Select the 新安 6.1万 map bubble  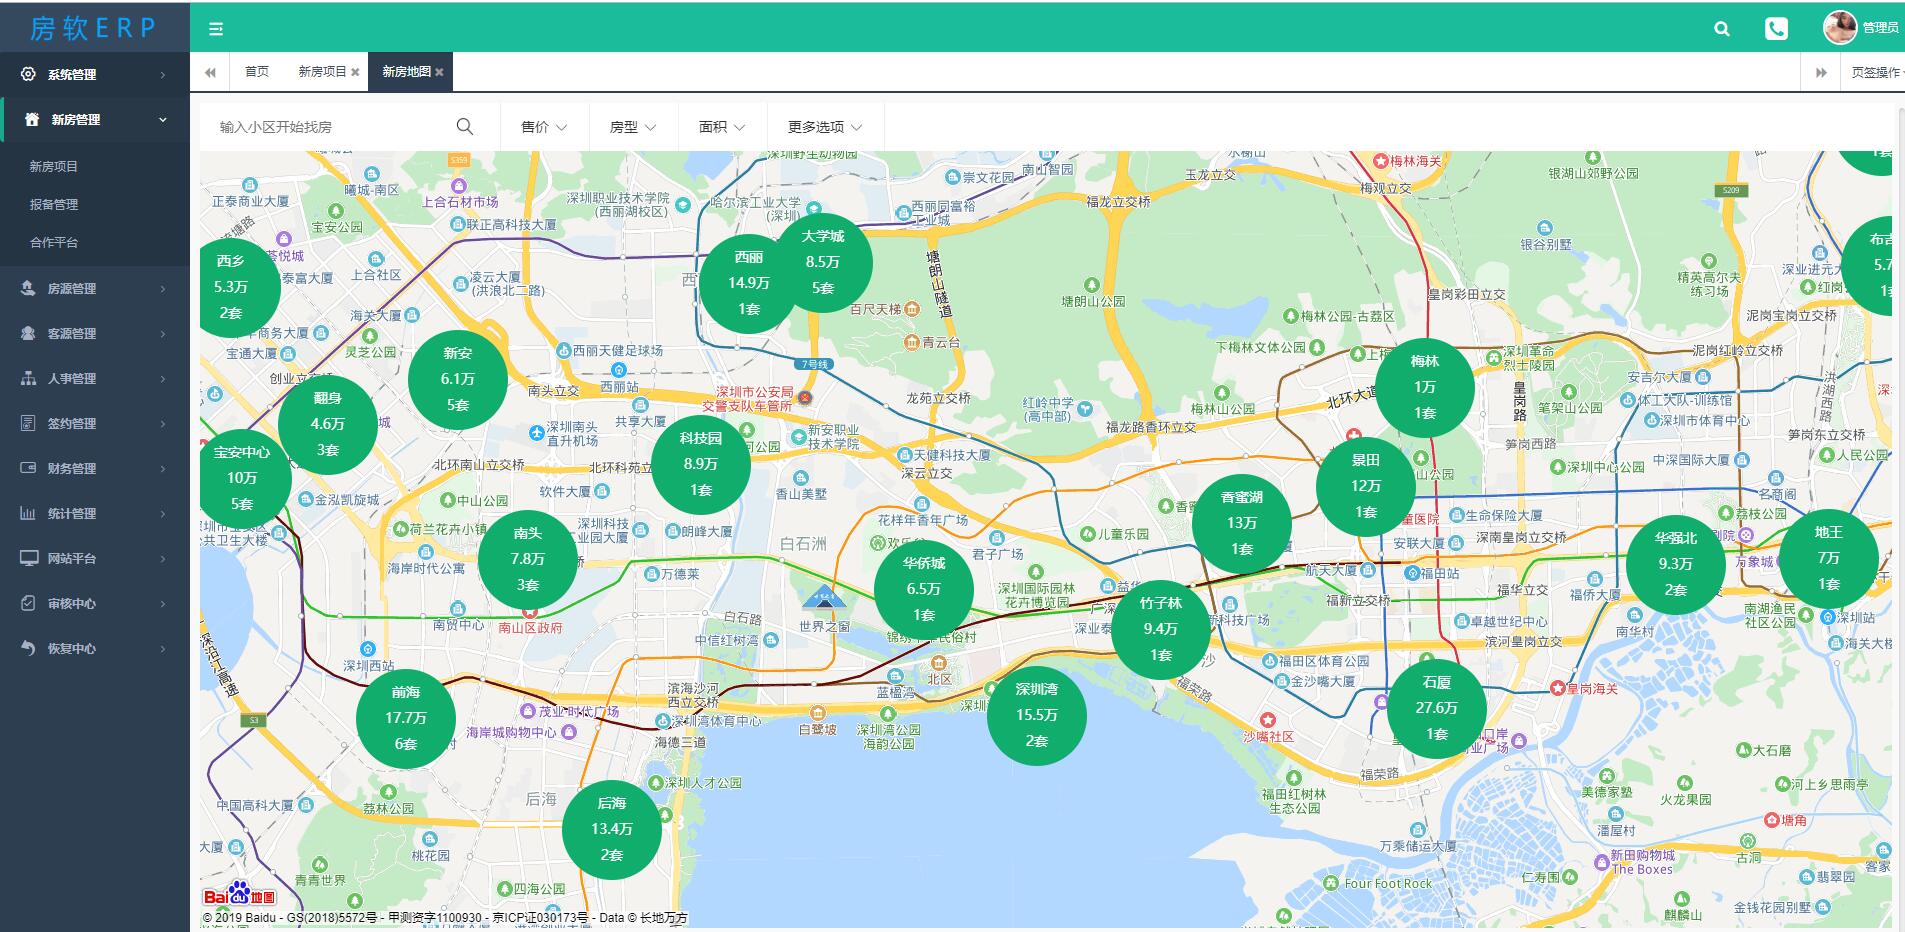point(458,379)
